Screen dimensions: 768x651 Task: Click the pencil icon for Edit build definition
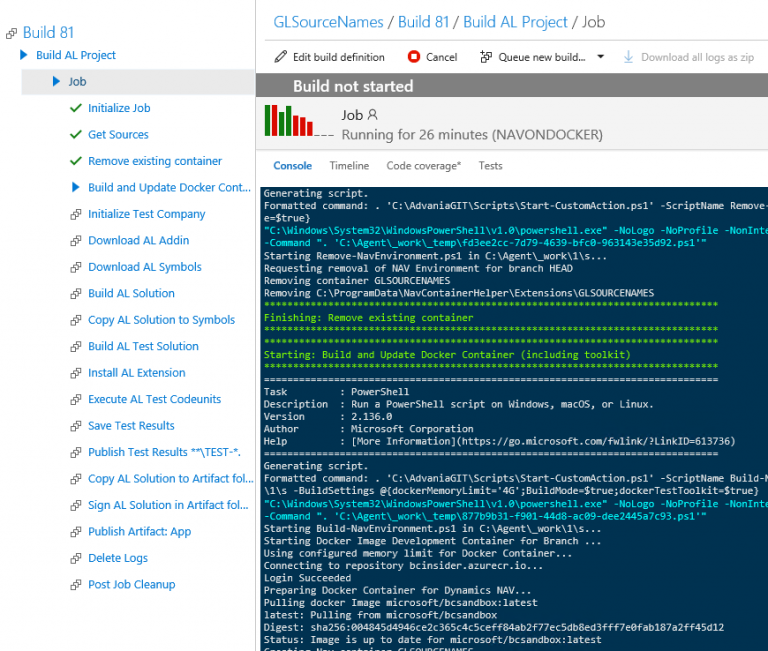point(279,58)
